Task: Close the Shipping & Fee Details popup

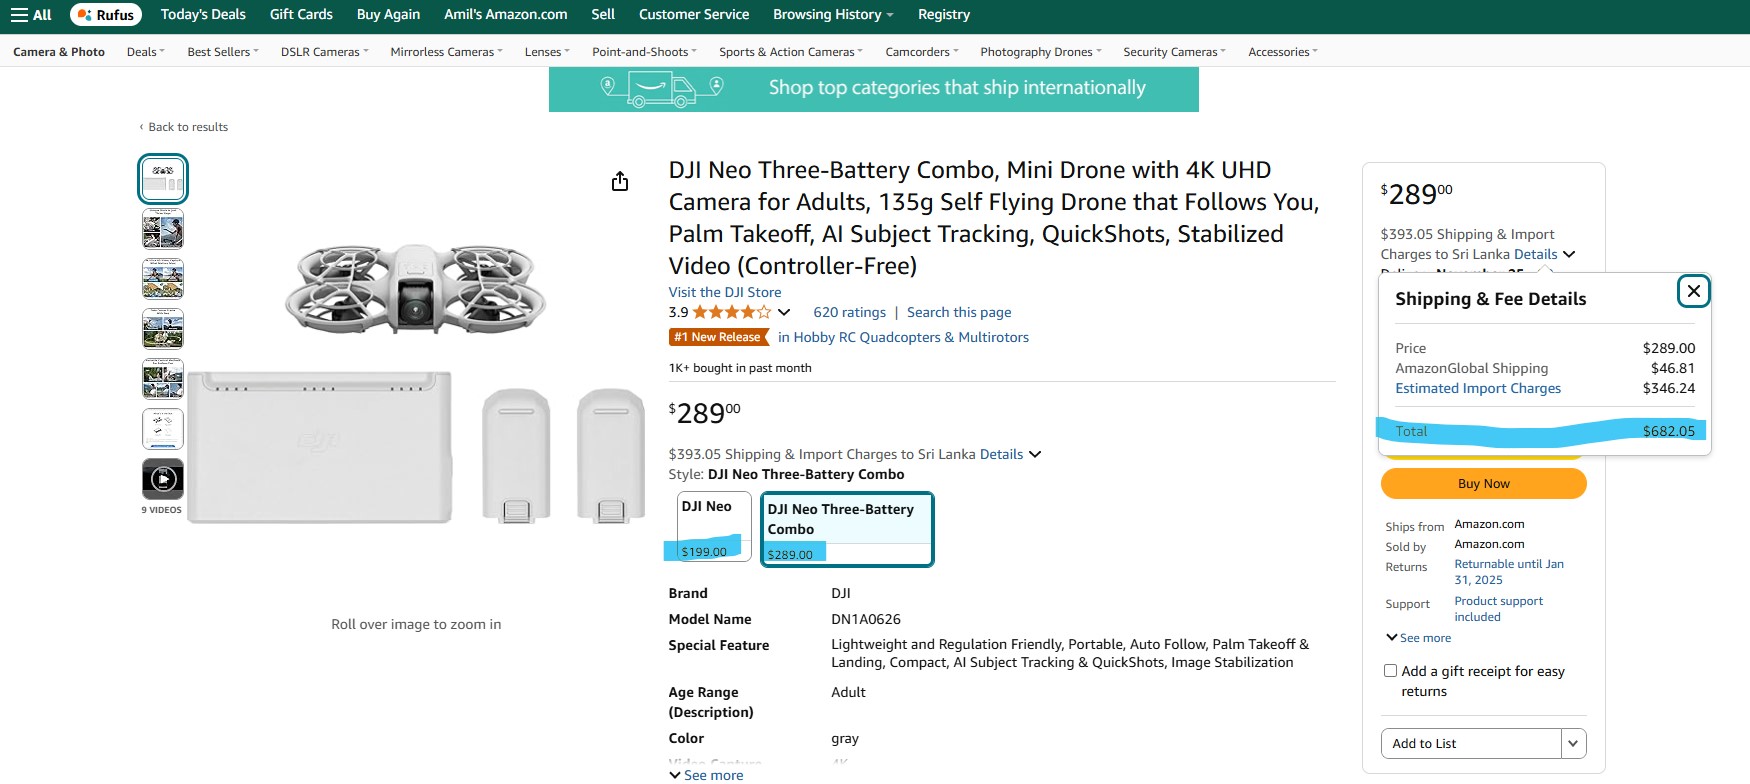Action: click(x=1693, y=291)
